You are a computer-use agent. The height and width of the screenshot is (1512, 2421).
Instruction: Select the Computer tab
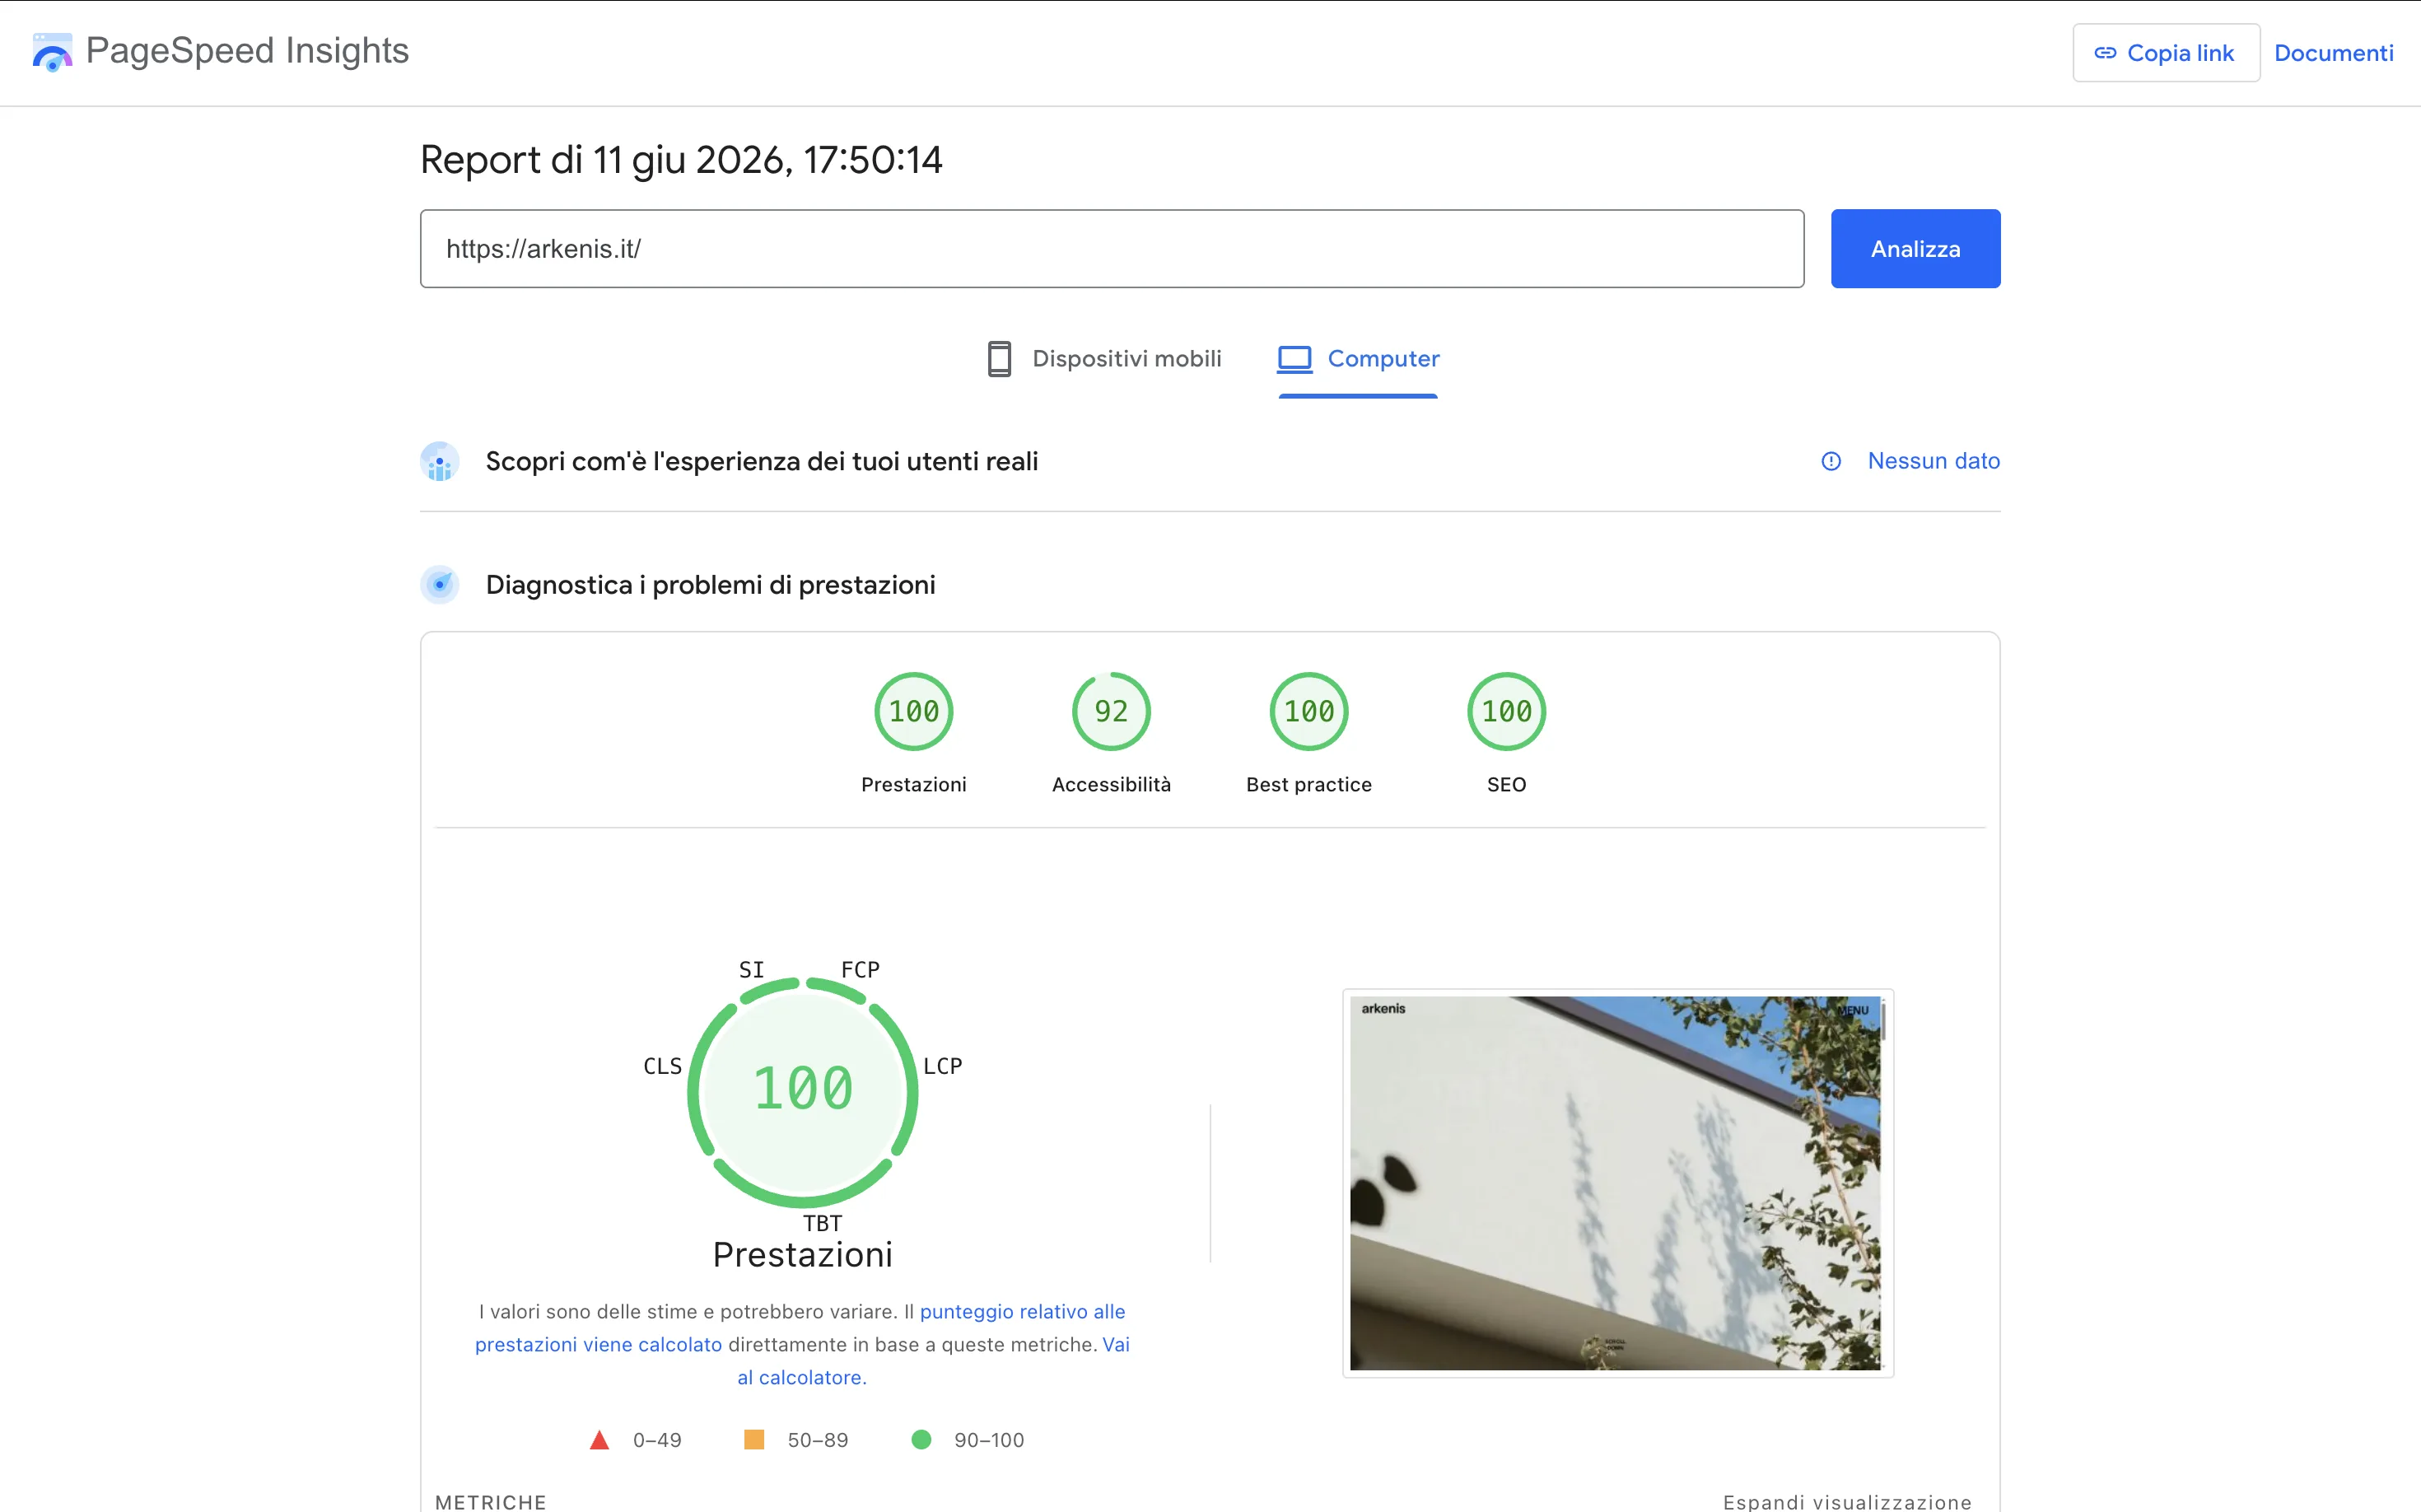[1358, 359]
